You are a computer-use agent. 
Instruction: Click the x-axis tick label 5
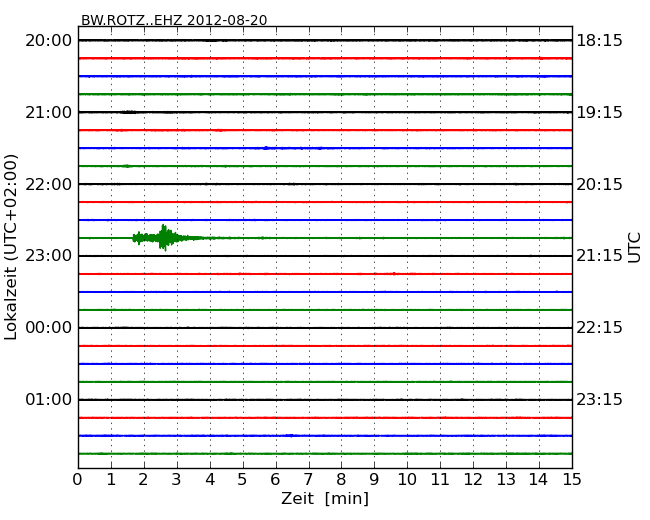click(x=243, y=479)
